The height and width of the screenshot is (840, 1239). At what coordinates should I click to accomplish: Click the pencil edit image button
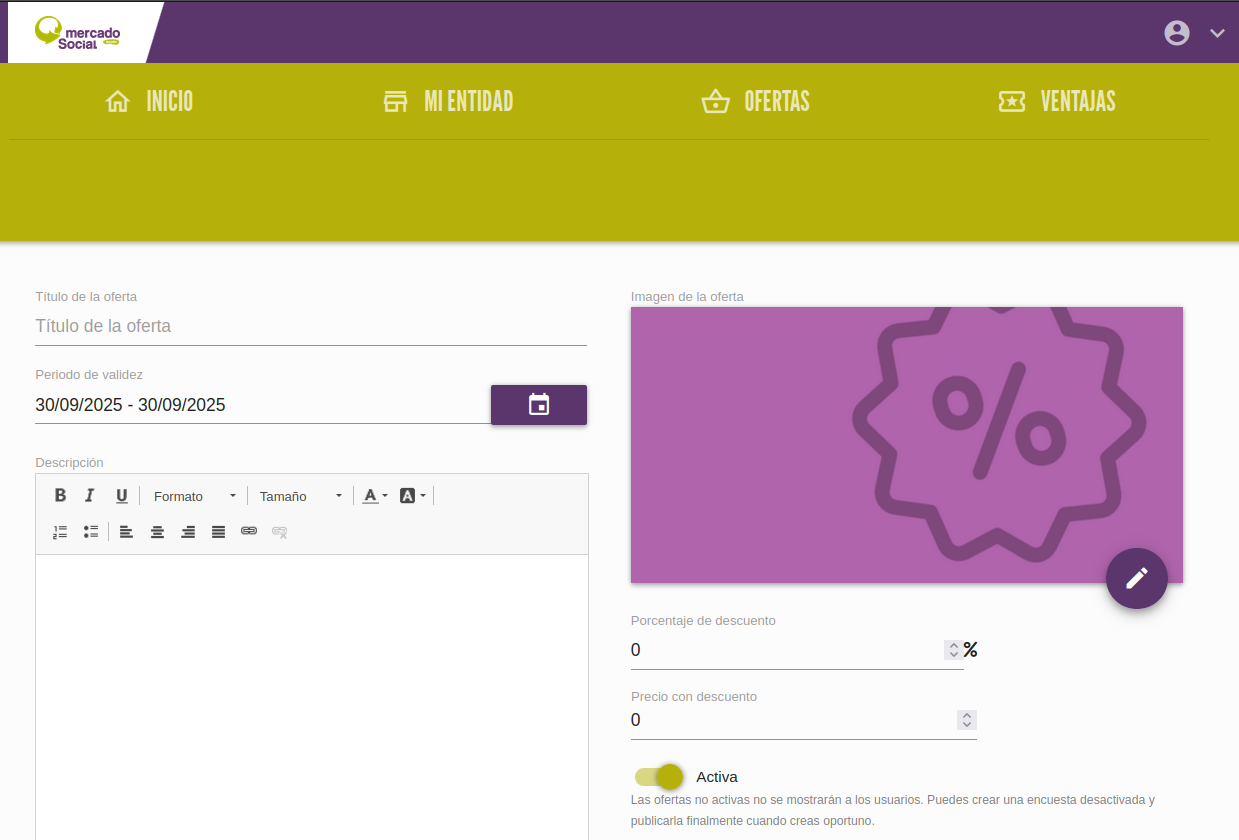click(1136, 578)
